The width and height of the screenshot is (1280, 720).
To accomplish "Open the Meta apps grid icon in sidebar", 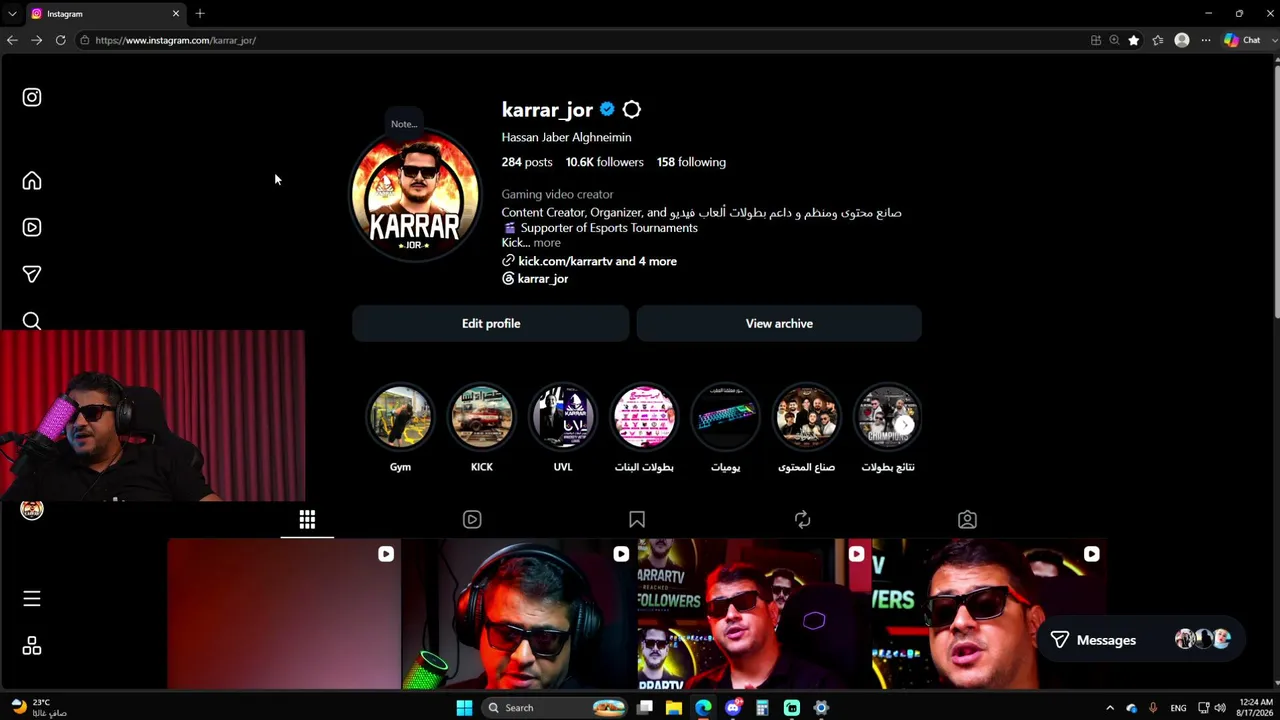I will click(32, 646).
